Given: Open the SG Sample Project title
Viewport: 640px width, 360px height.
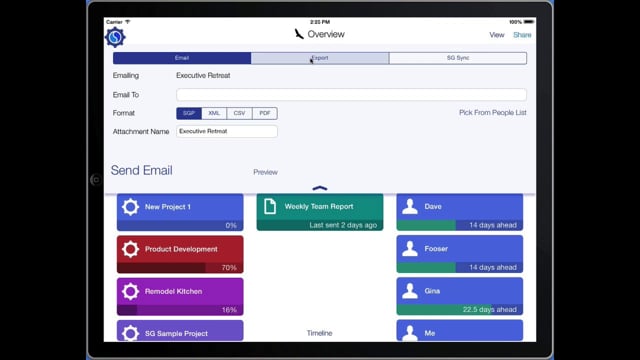Looking at the screenshot, I should click(176, 333).
